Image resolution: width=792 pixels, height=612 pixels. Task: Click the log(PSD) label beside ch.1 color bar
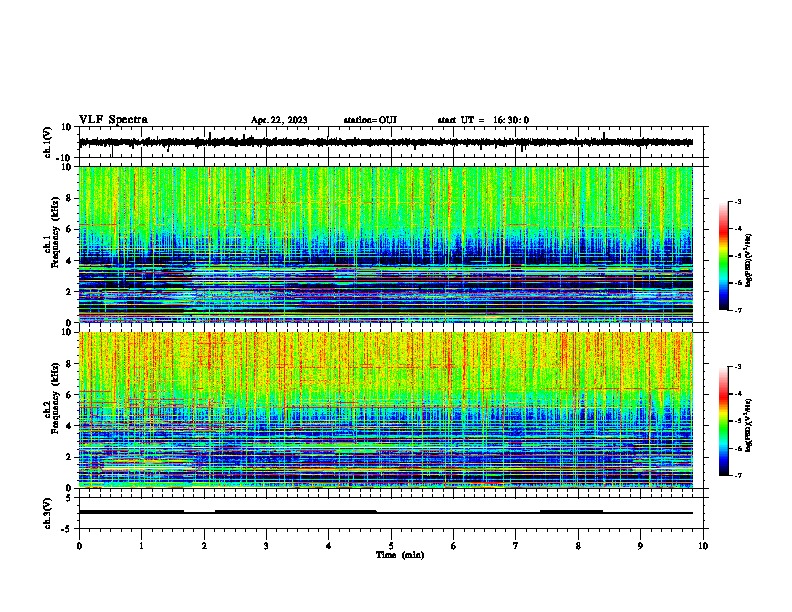749,261
